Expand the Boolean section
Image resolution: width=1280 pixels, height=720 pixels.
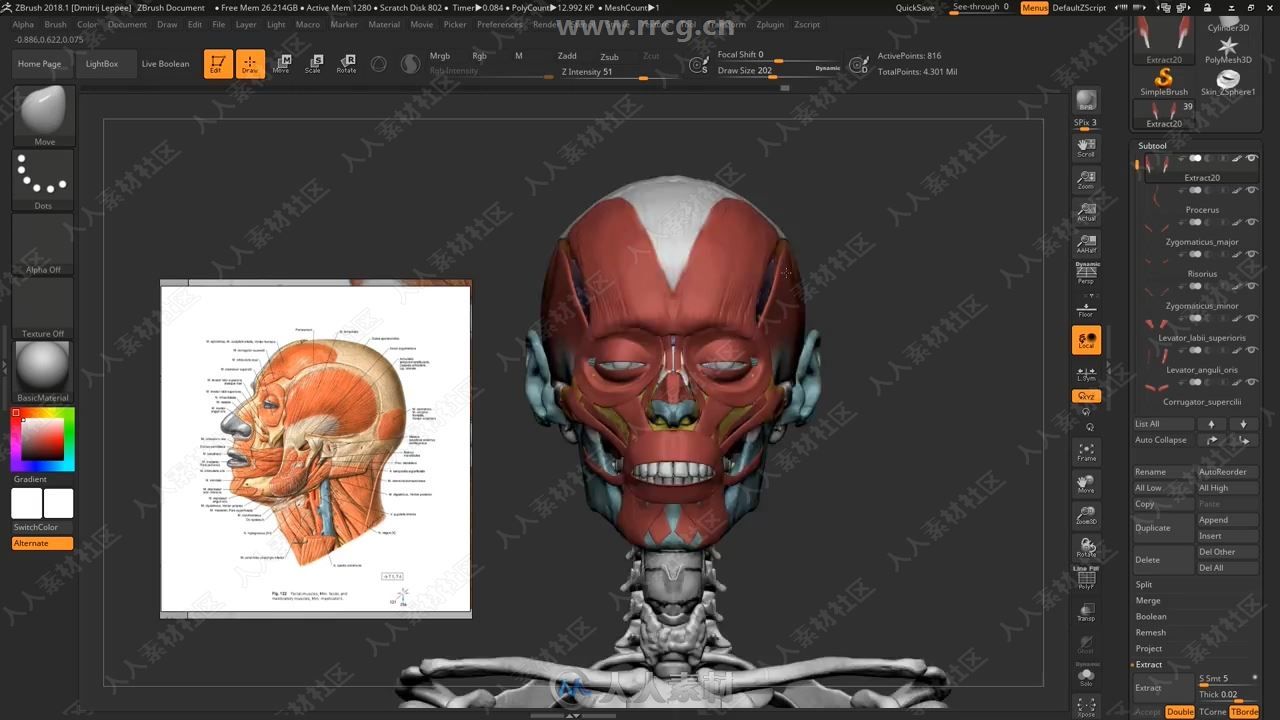coord(1151,616)
